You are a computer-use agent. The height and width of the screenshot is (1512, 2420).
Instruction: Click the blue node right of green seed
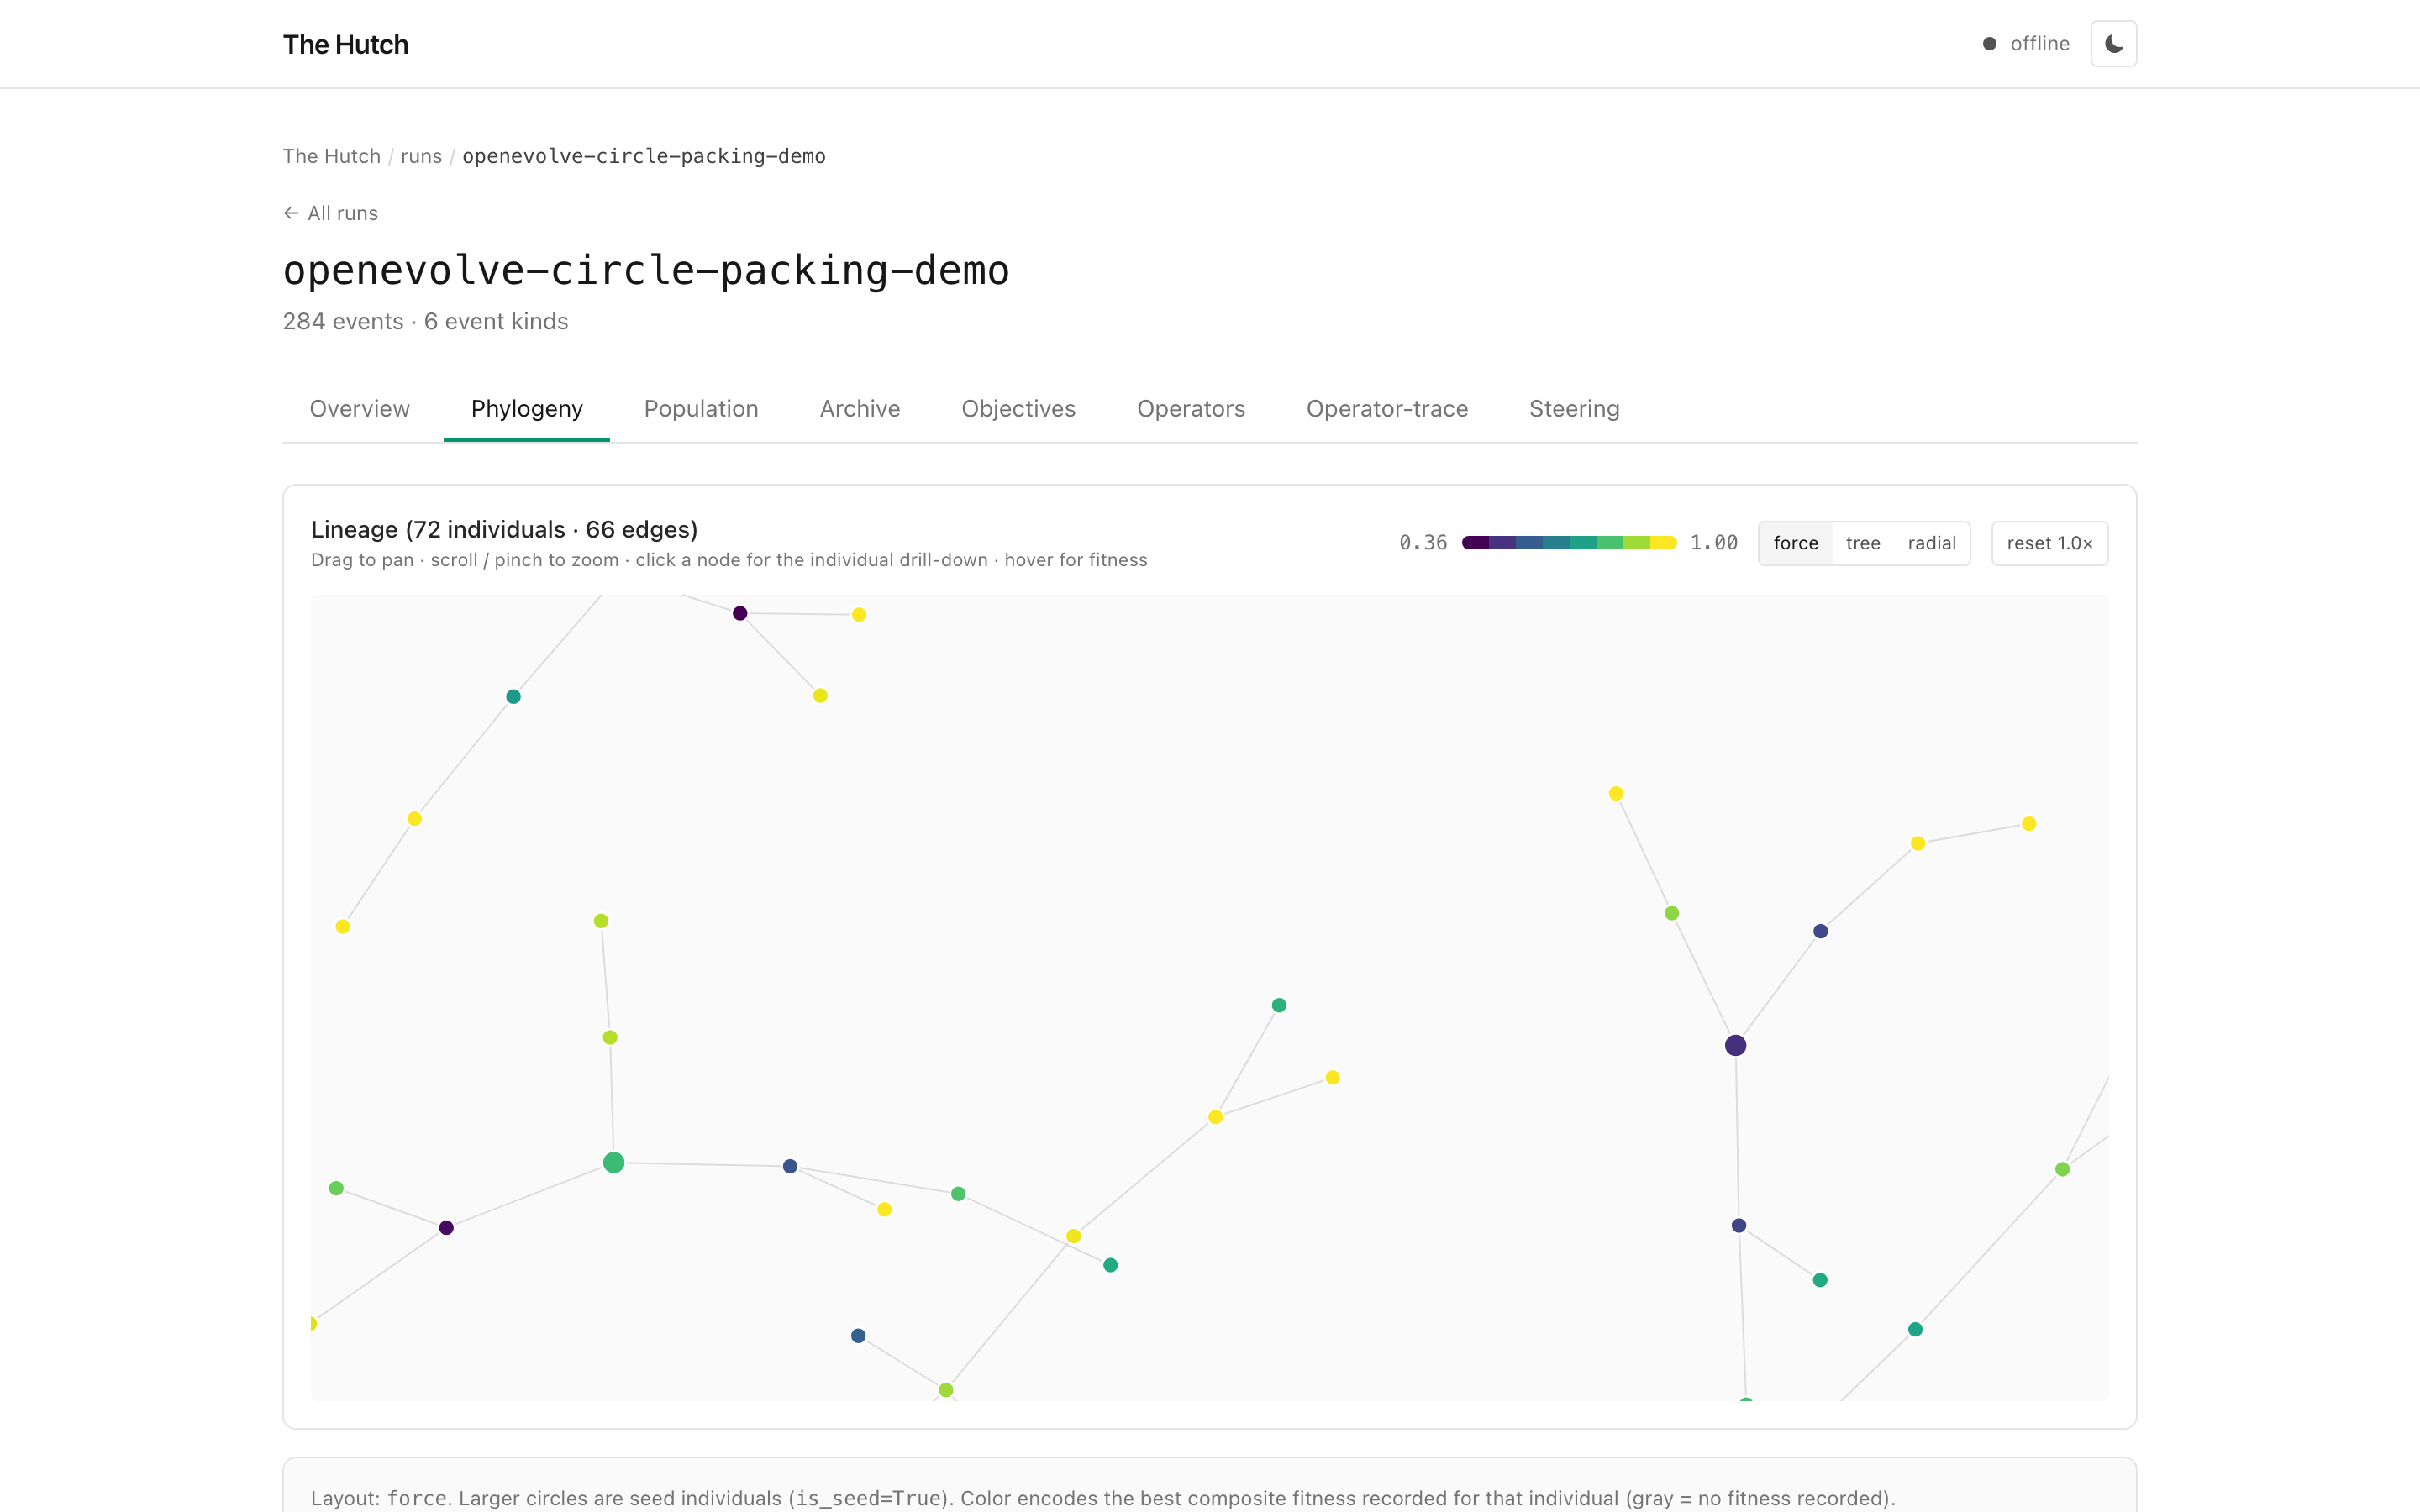790,1166
